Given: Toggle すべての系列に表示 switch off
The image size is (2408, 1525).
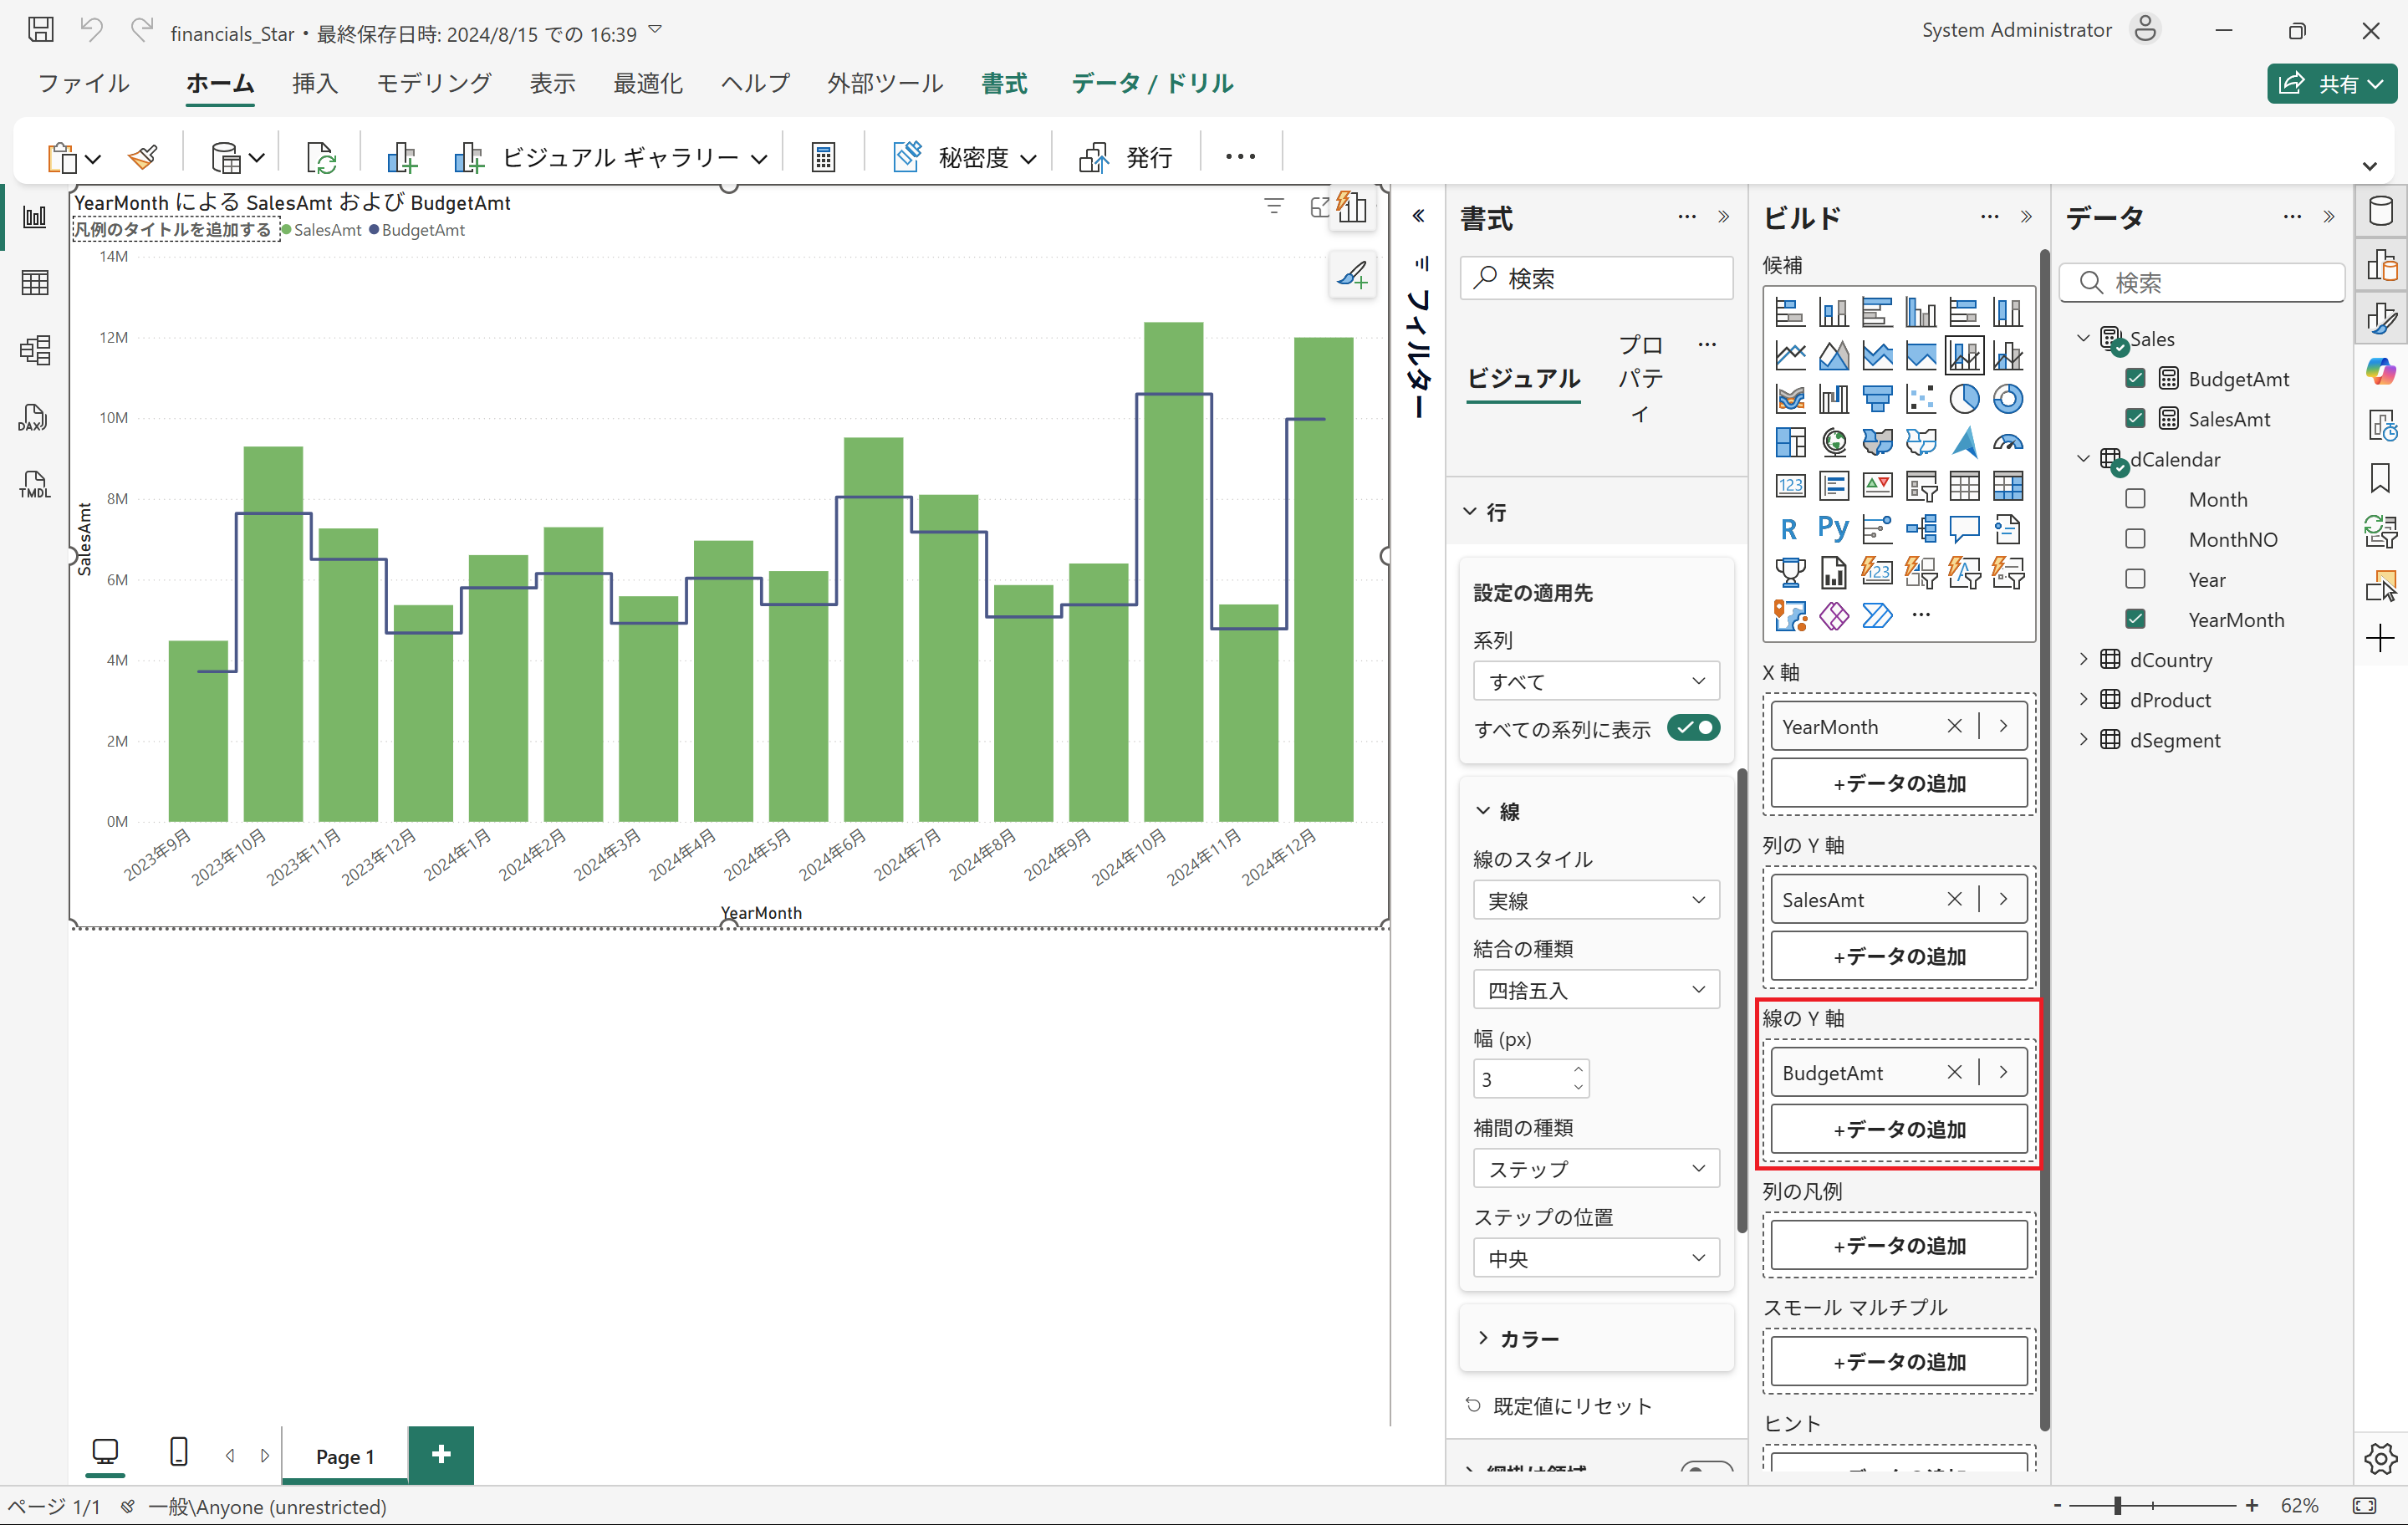Looking at the screenshot, I should coord(1693,728).
